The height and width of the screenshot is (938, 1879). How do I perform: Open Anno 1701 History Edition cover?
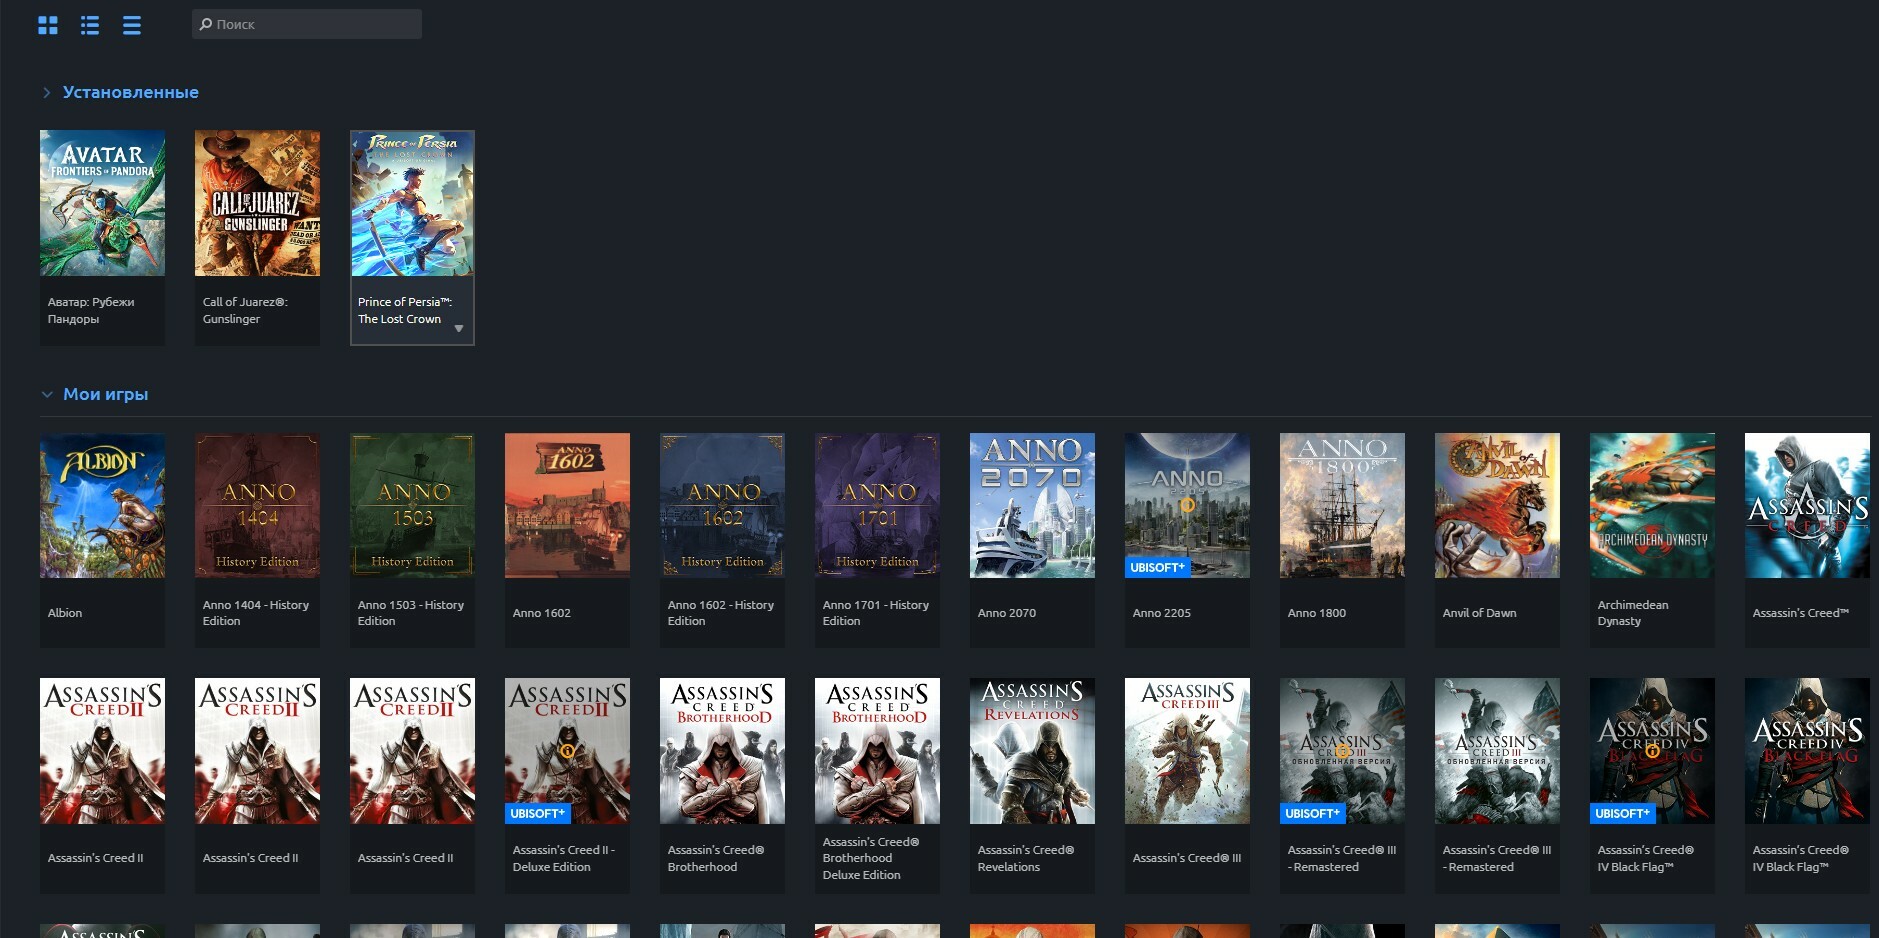coord(877,505)
